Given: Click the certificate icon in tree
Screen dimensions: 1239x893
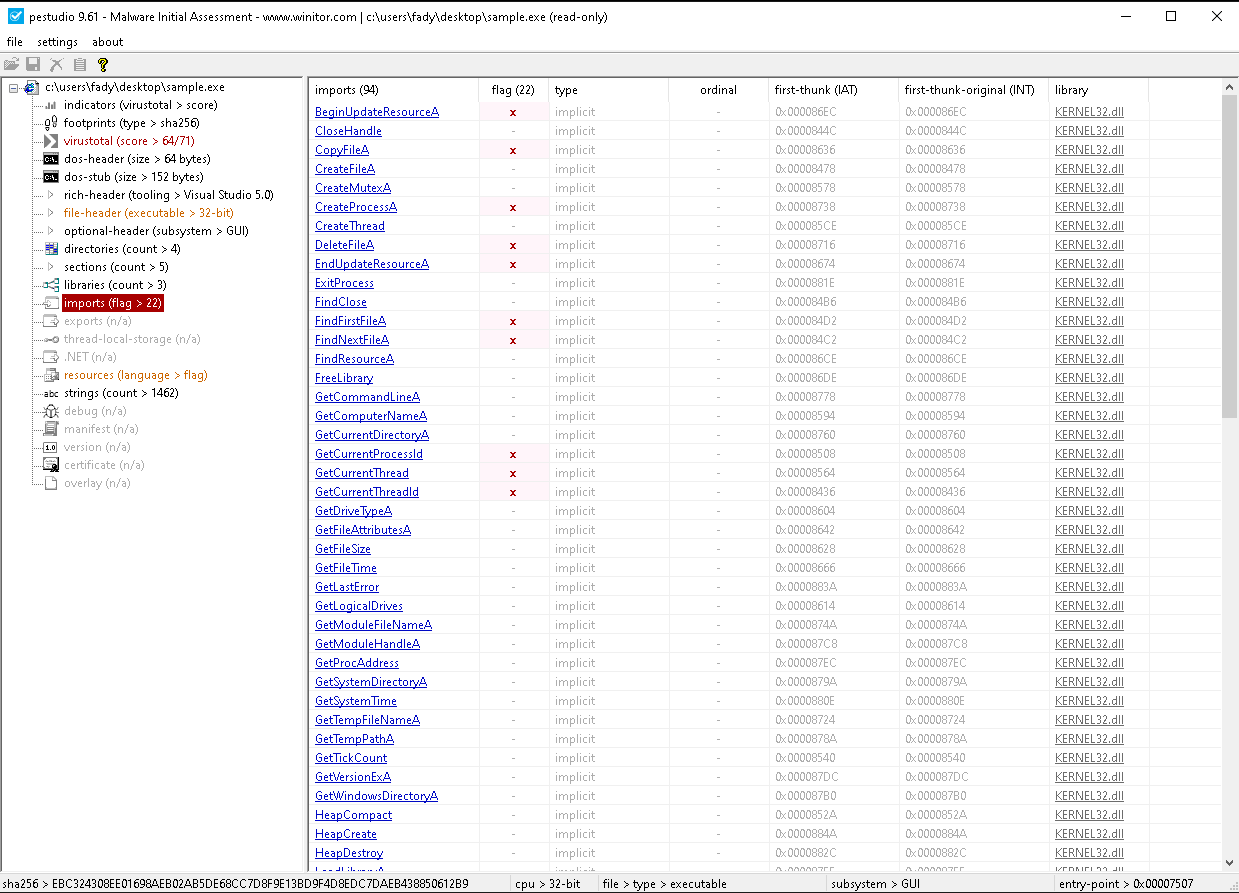Looking at the screenshot, I should point(51,465).
